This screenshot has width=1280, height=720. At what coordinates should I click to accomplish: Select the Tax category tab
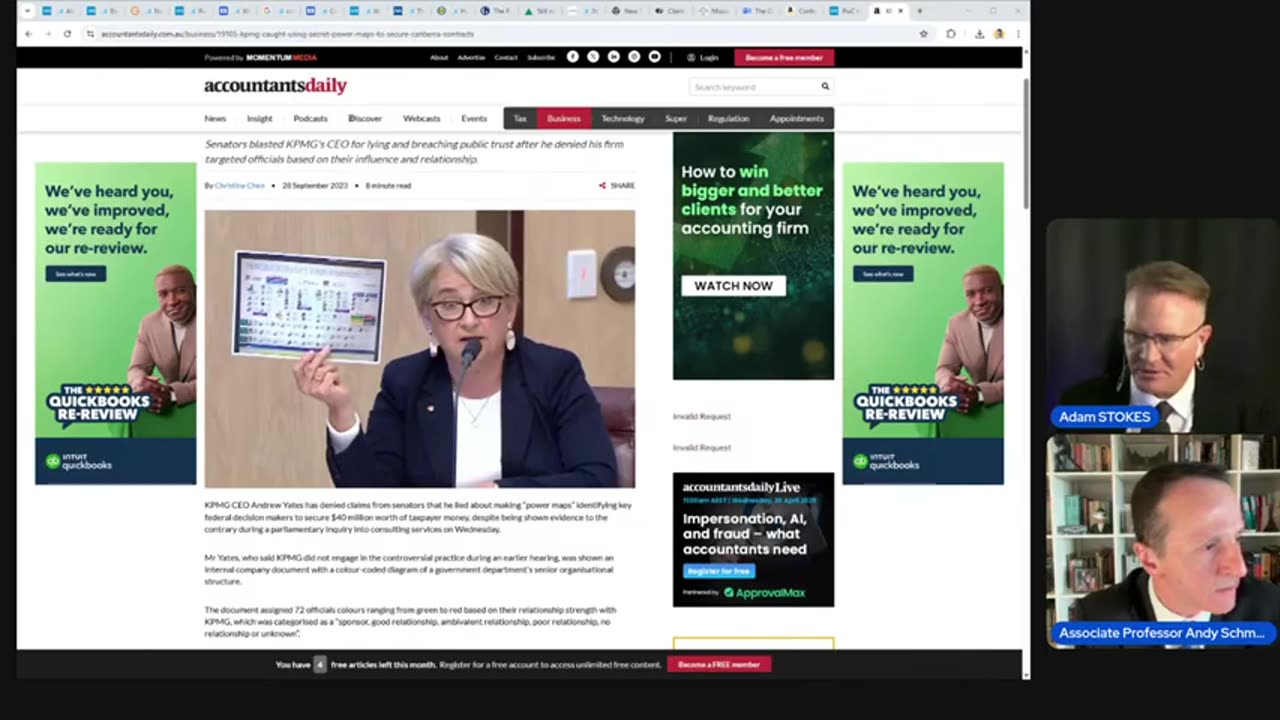(520, 118)
